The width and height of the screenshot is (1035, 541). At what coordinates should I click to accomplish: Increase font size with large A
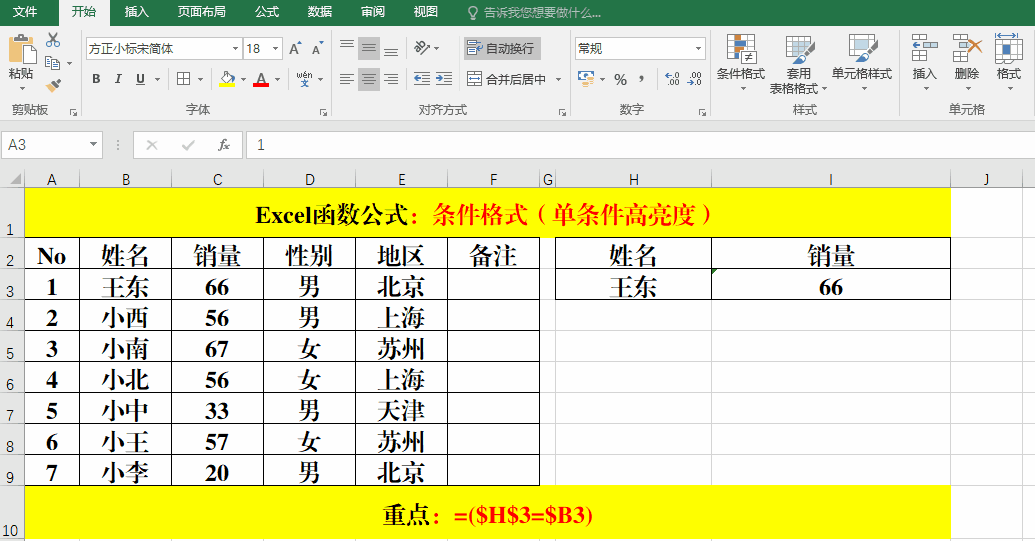click(295, 48)
